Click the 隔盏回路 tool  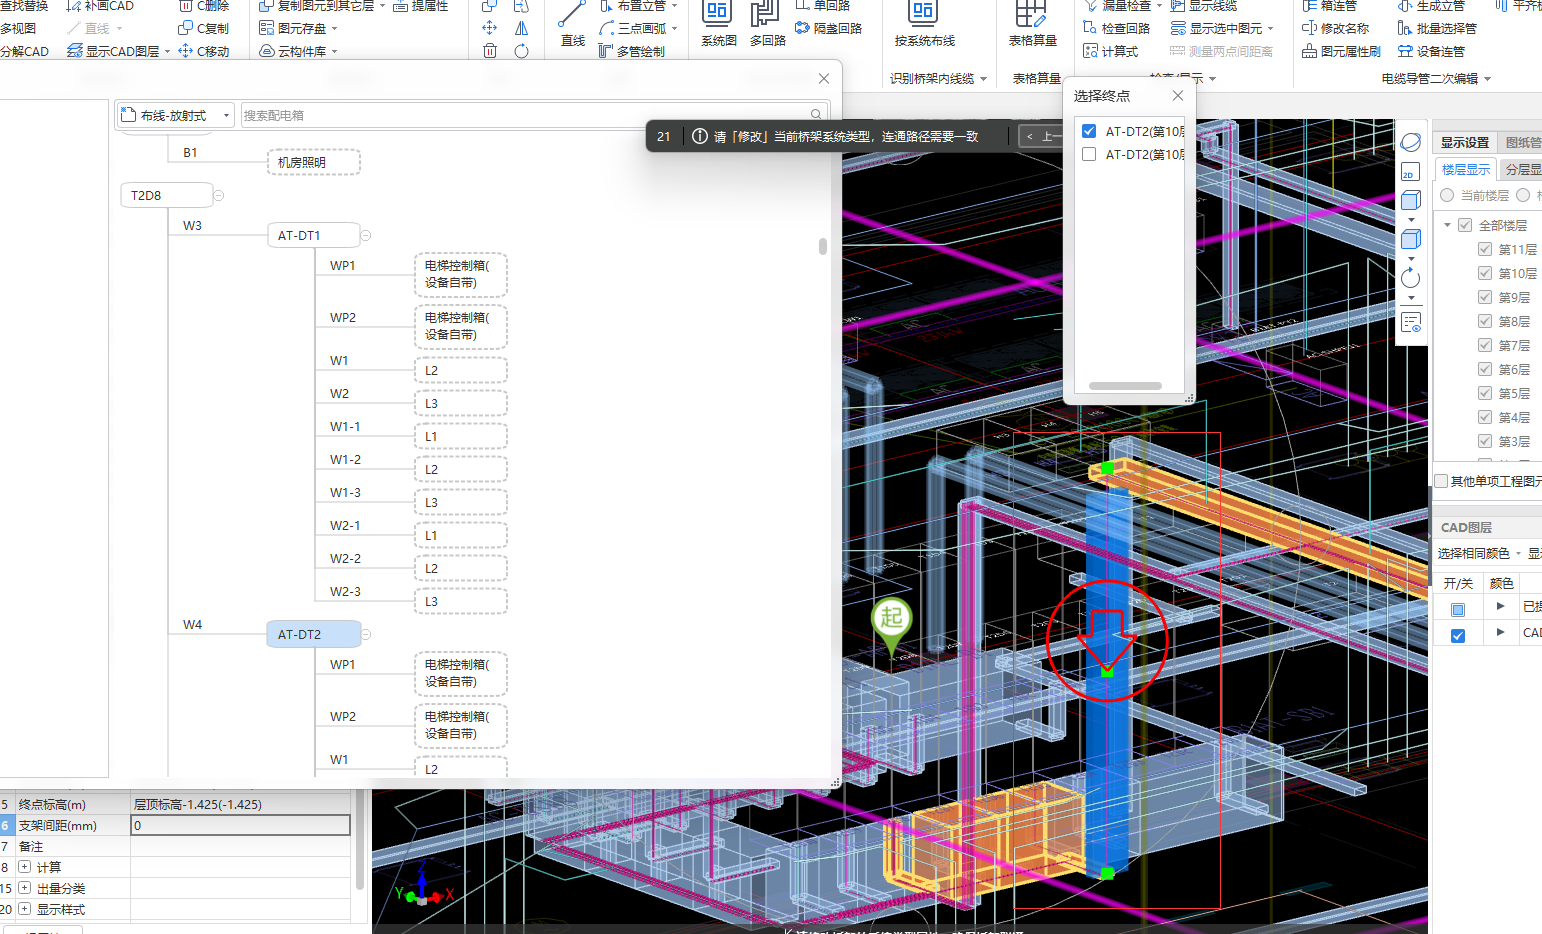(x=828, y=28)
